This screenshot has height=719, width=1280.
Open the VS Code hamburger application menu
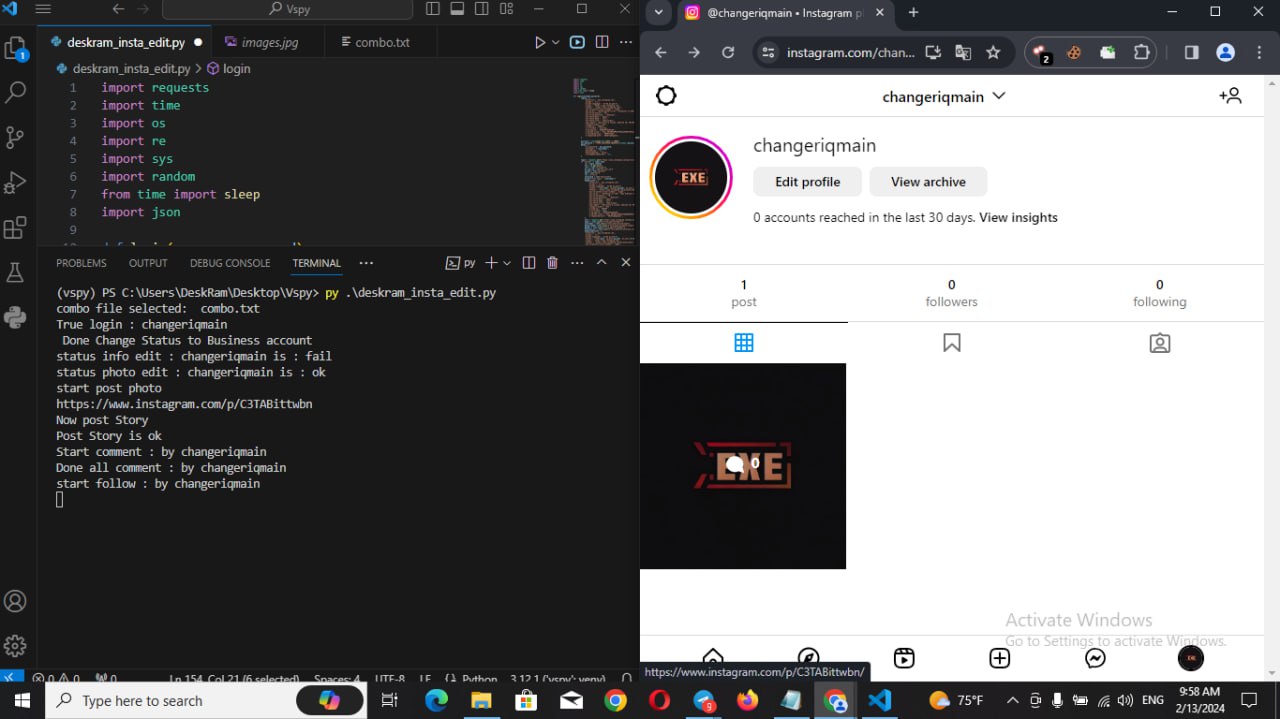pos(43,9)
